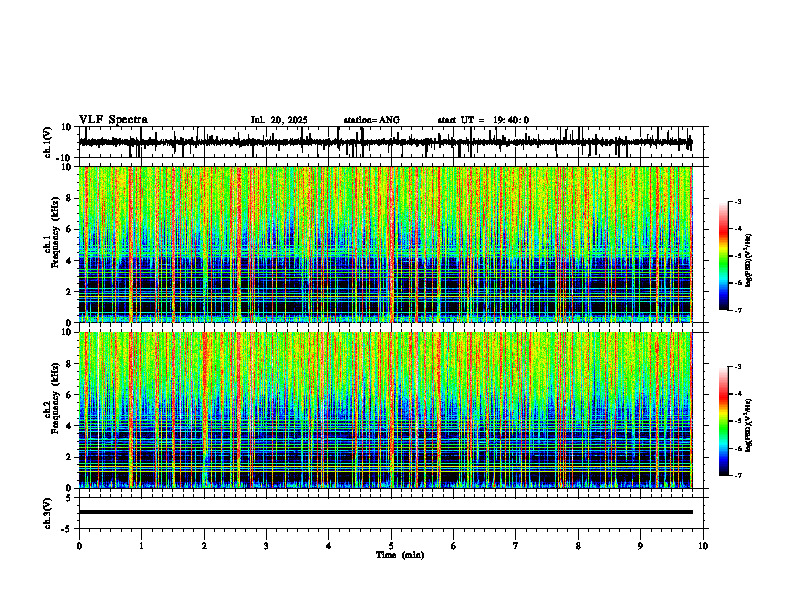Click the 'ch.3(V)' axis label
Viewport: 792px width, 612px height.
(48, 514)
